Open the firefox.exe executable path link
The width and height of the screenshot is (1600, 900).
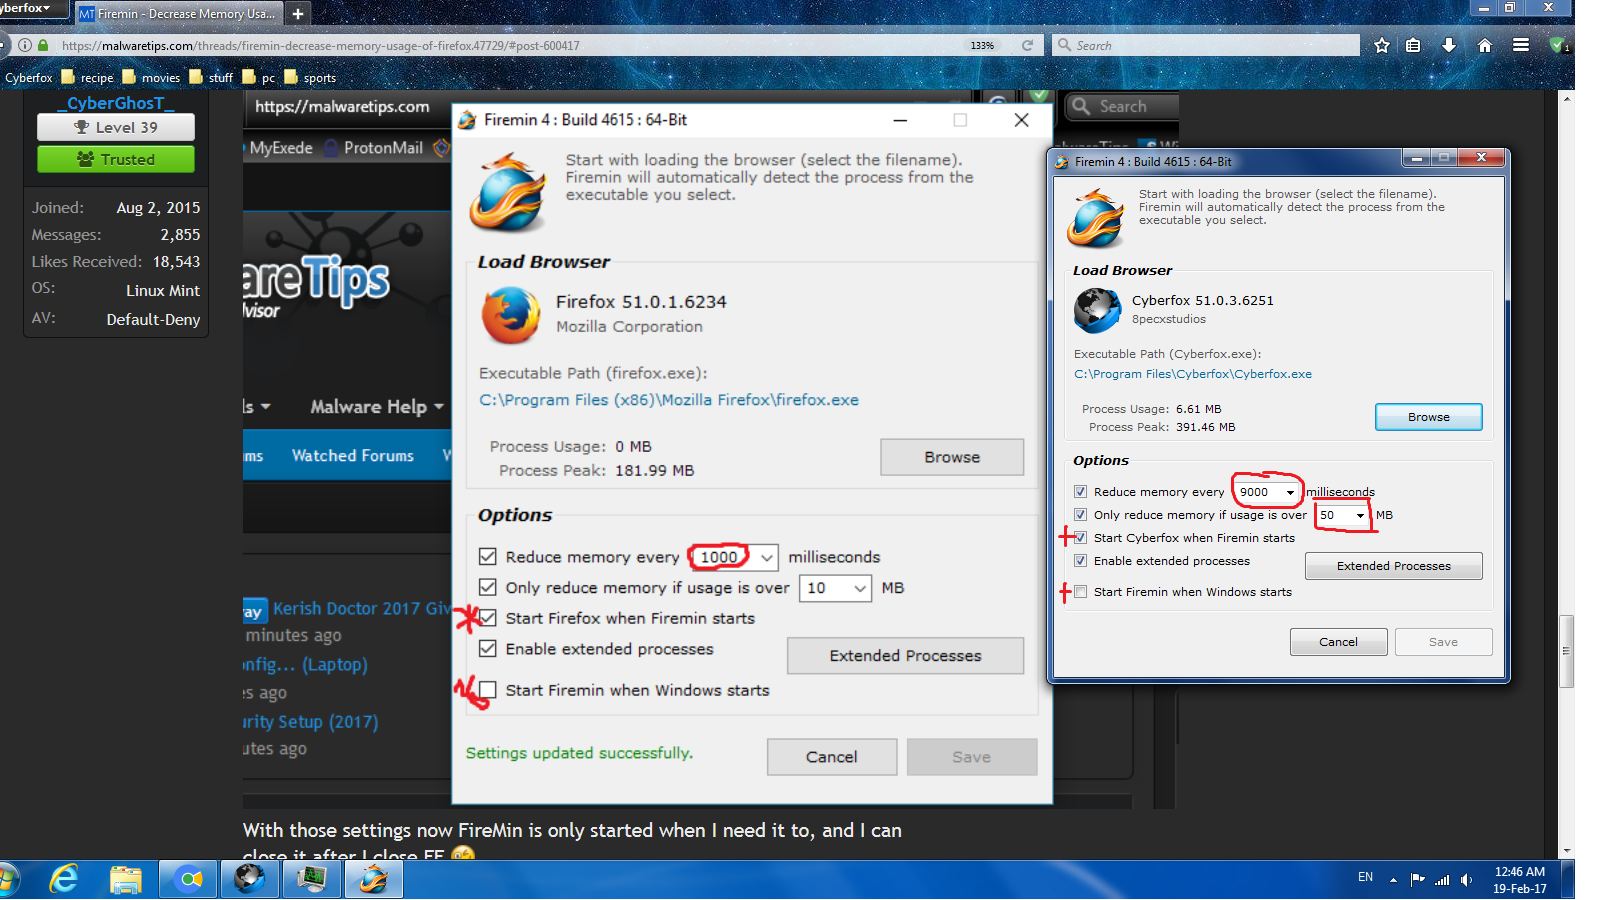(669, 400)
